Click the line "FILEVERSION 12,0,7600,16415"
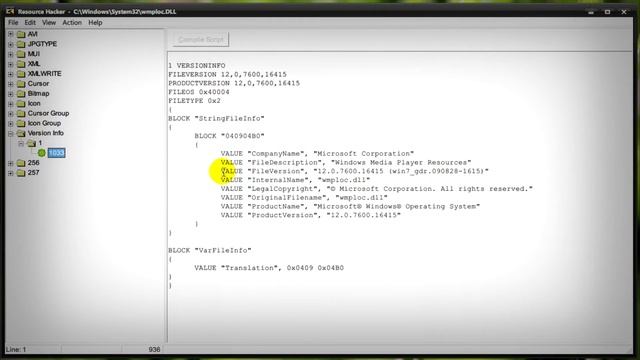The height and width of the screenshot is (360, 640). pyautogui.click(x=227, y=75)
